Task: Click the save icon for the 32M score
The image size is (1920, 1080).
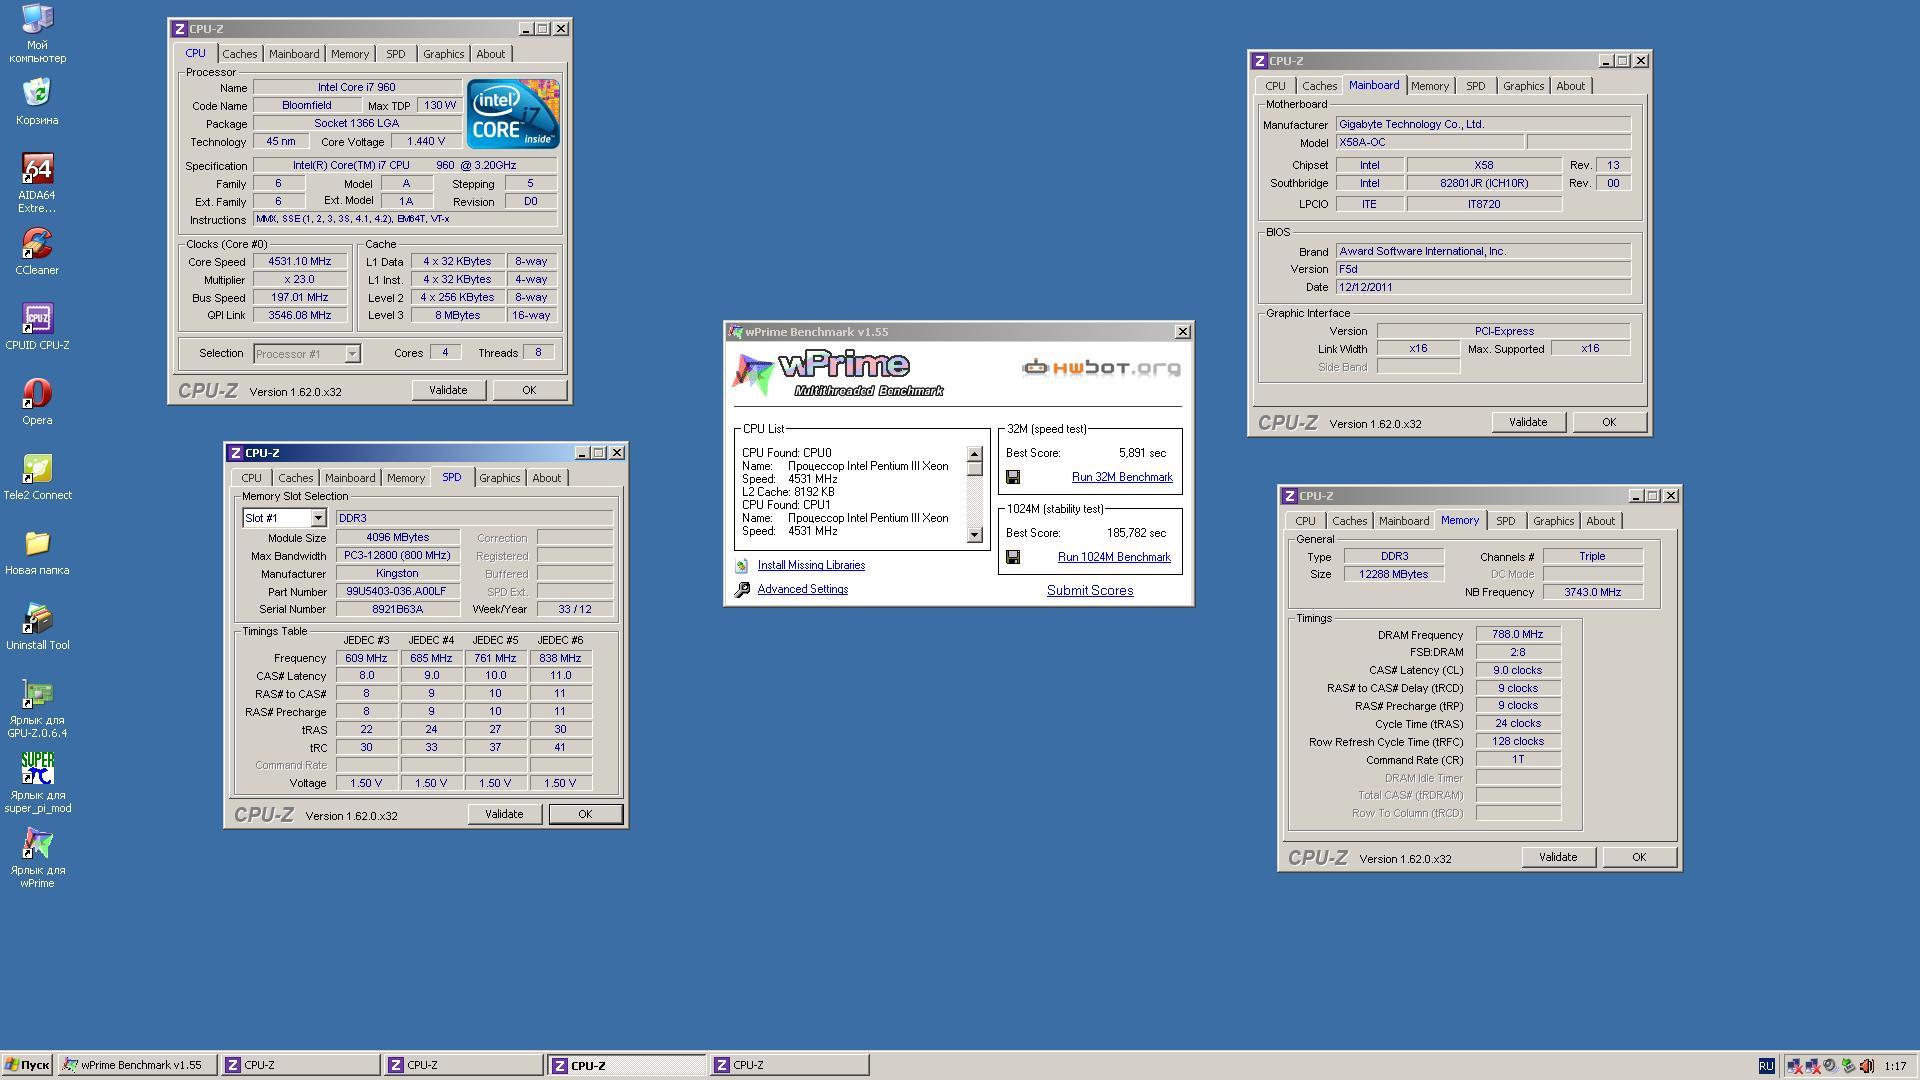Action: (1013, 477)
